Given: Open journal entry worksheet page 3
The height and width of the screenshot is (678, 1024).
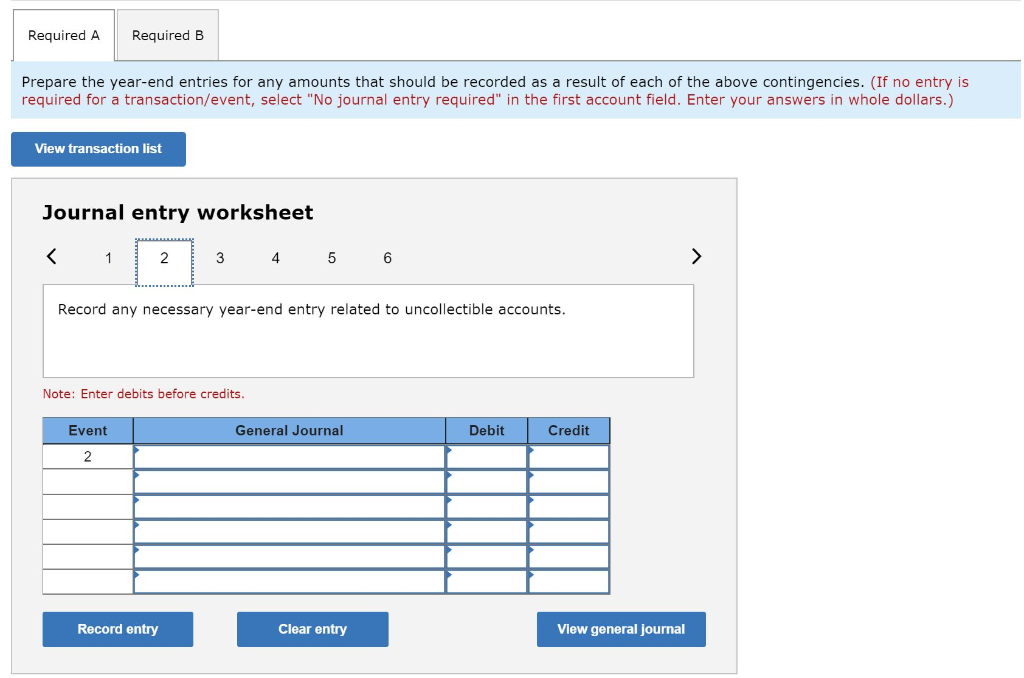Looking at the screenshot, I should (220, 258).
